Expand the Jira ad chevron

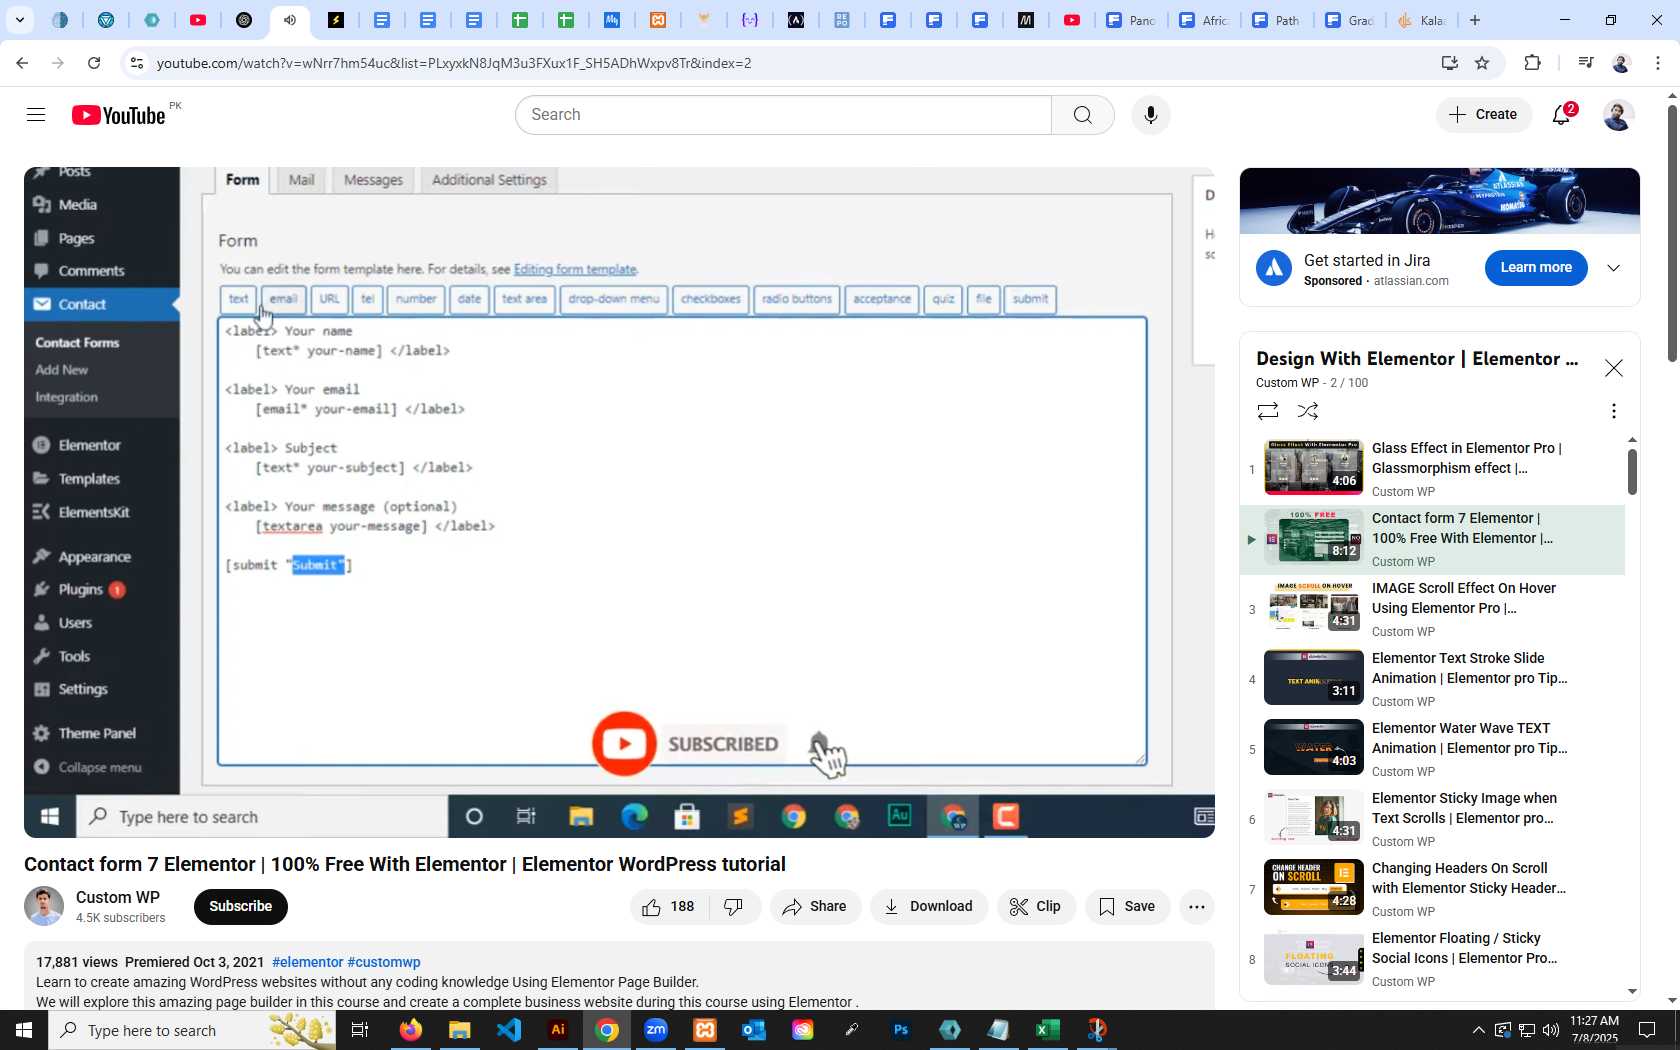[x=1613, y=268]
